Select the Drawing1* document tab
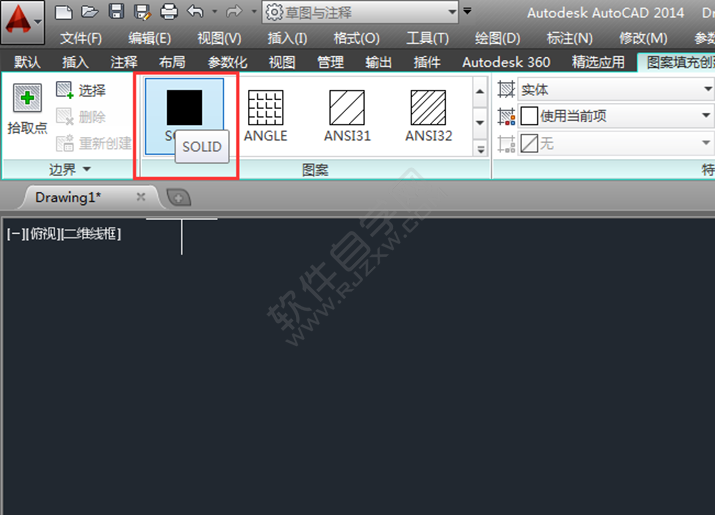 click(89, 197)
